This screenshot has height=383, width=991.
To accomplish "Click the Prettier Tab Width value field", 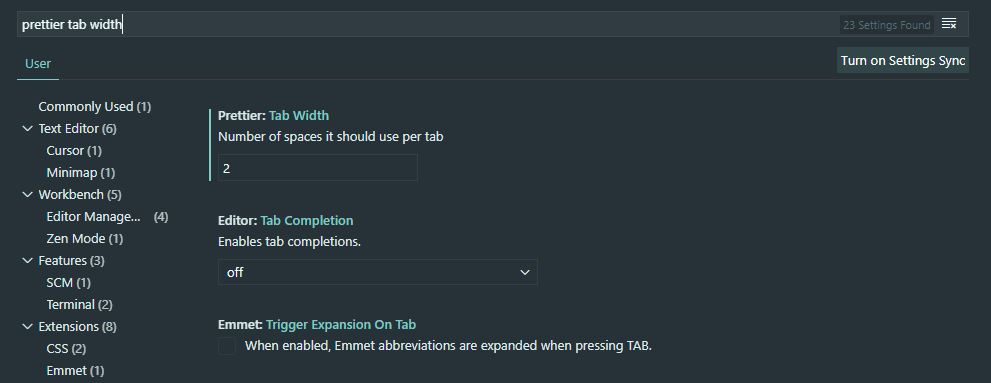I will point(318,168).
